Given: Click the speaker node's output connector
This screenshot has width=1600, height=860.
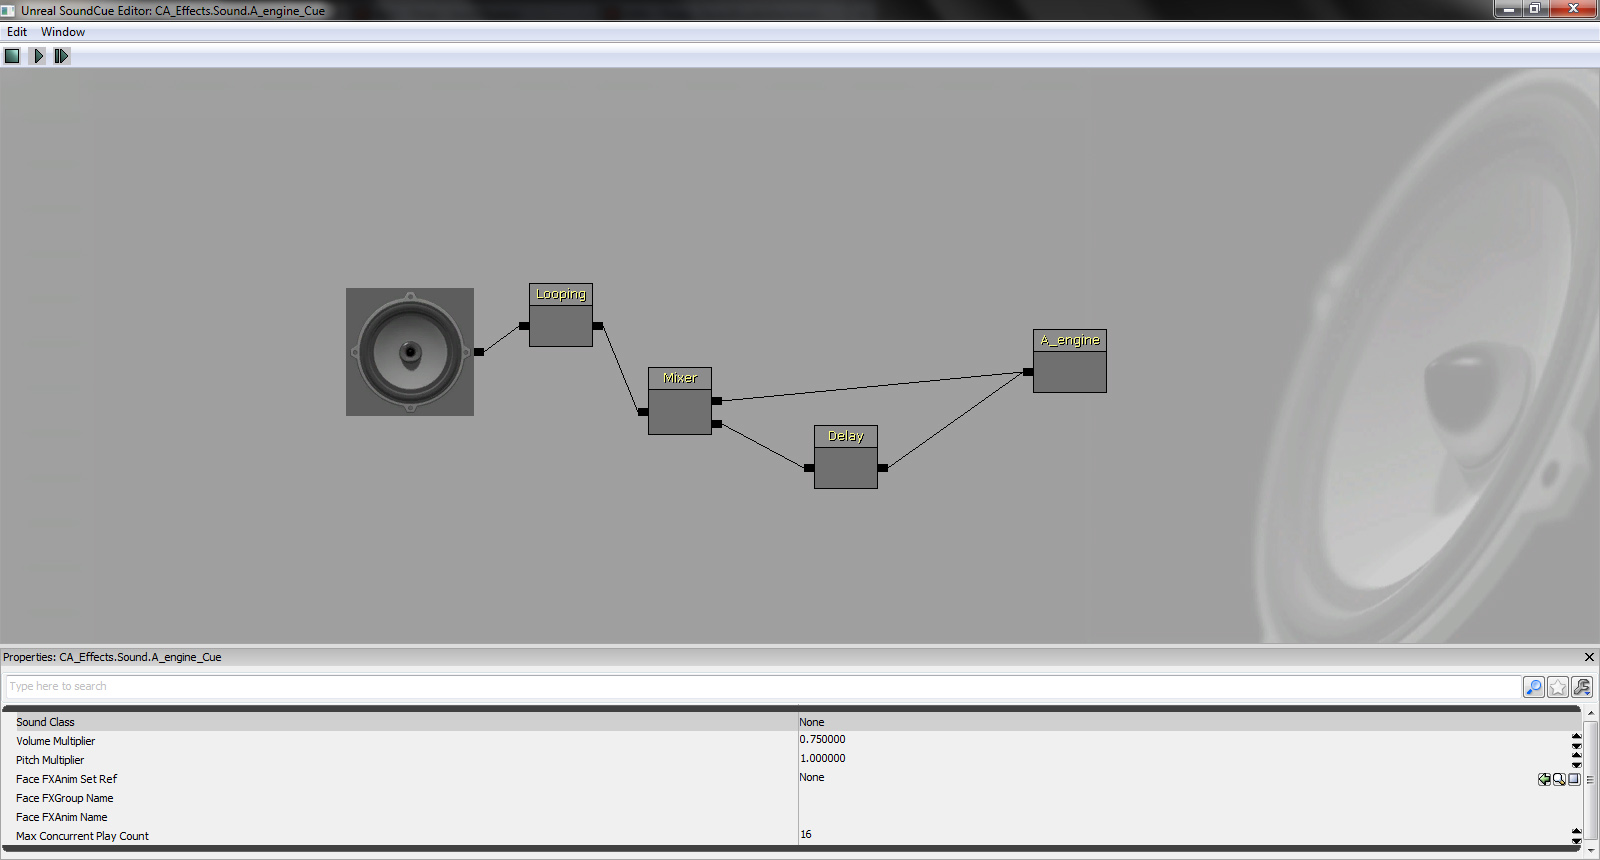Looking at the screenshot, I should click(479, 352).
